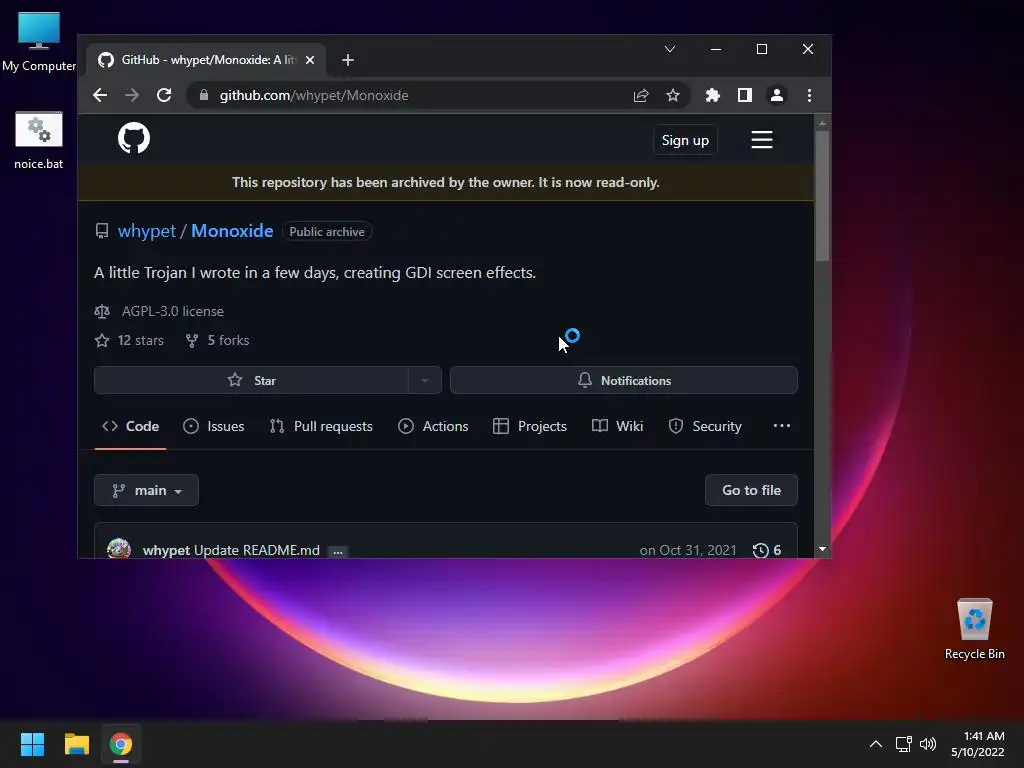Show more repository tabs ellipsis
This screenshot has width=1024, height=768.
pos(782,426)
